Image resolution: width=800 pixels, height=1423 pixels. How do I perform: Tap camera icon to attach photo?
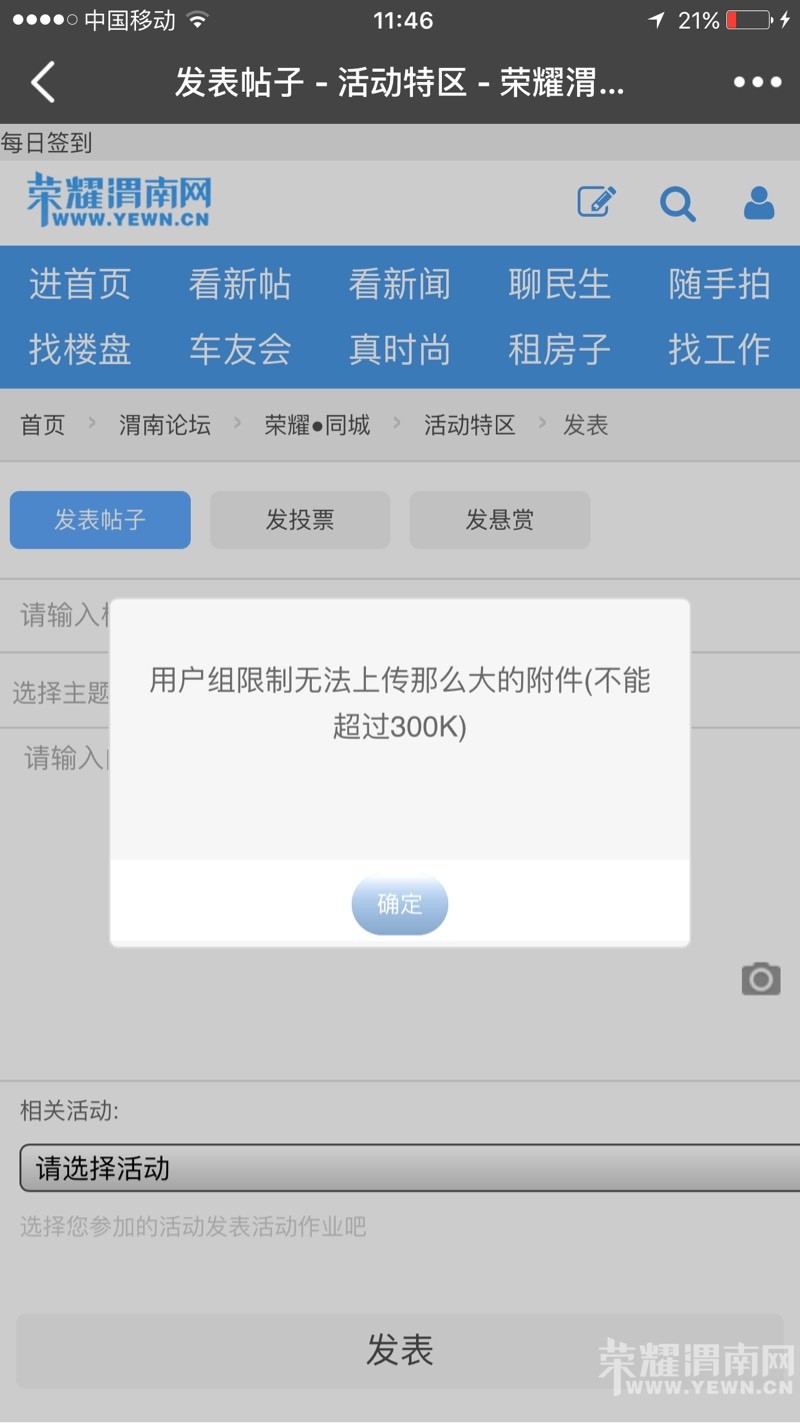761,978
